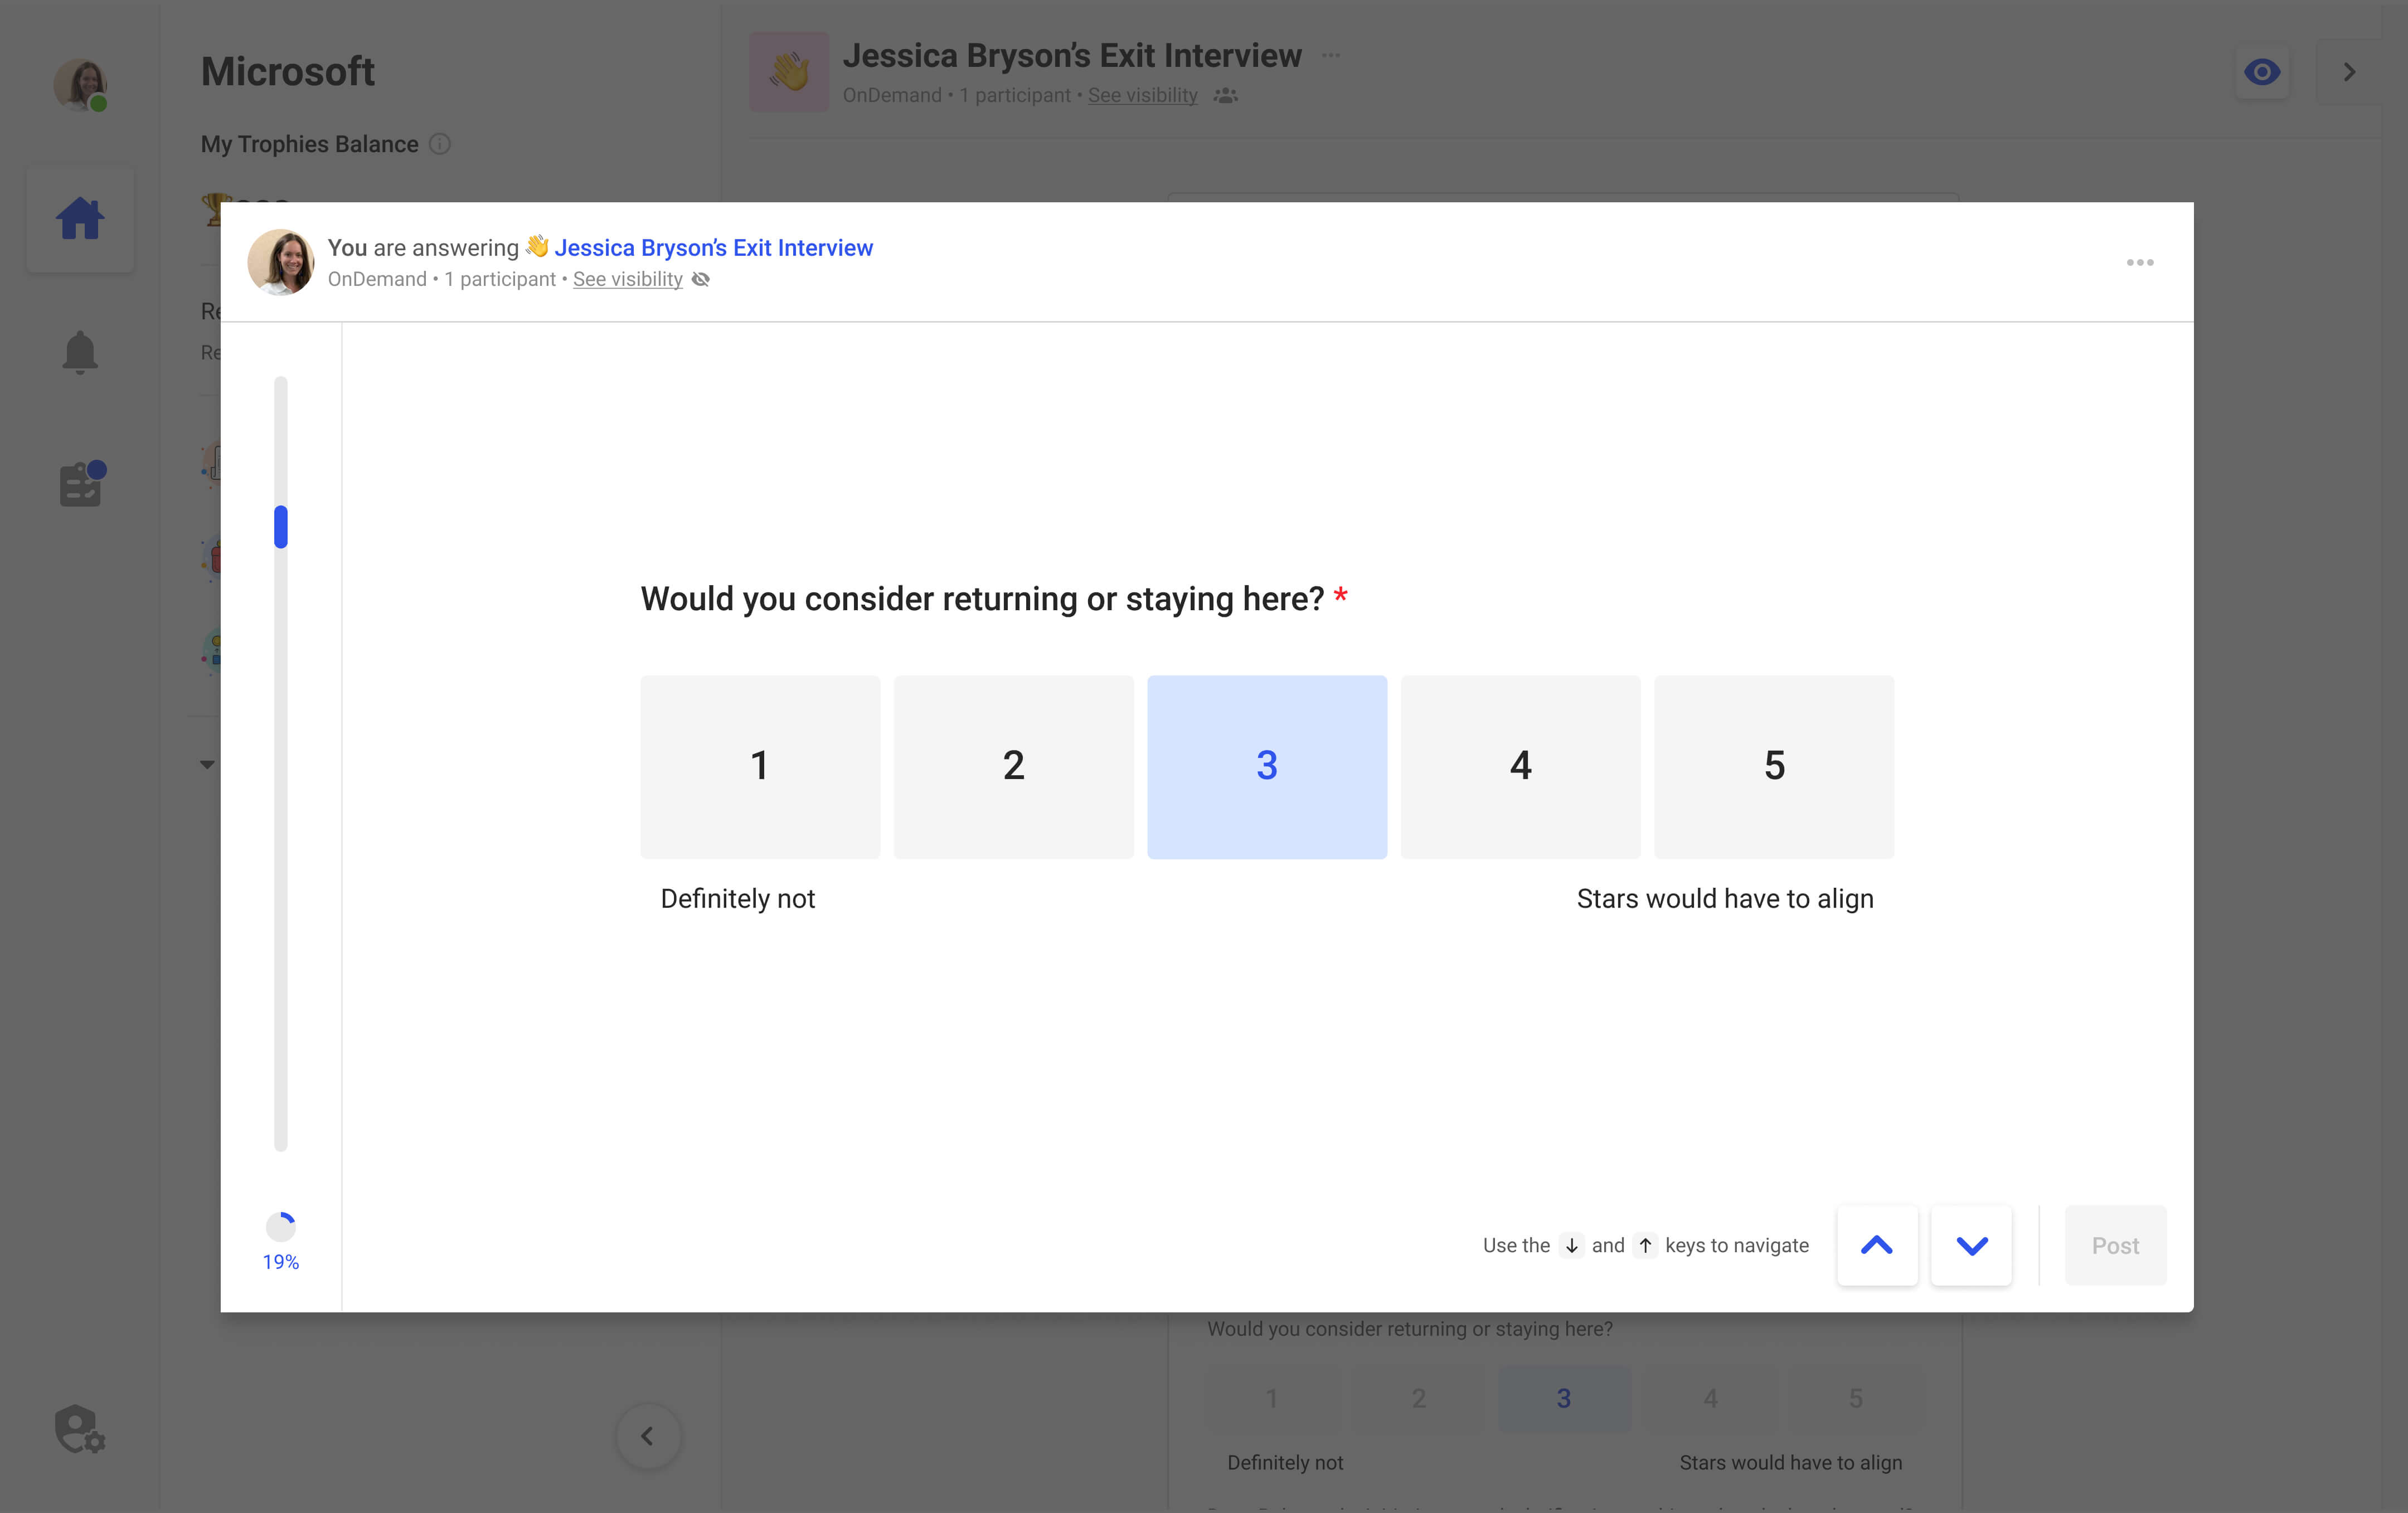This screenshot has height=1513, width=2408.
Task: Click the progress track below blue indicator
Action: (x=281, y=850)
